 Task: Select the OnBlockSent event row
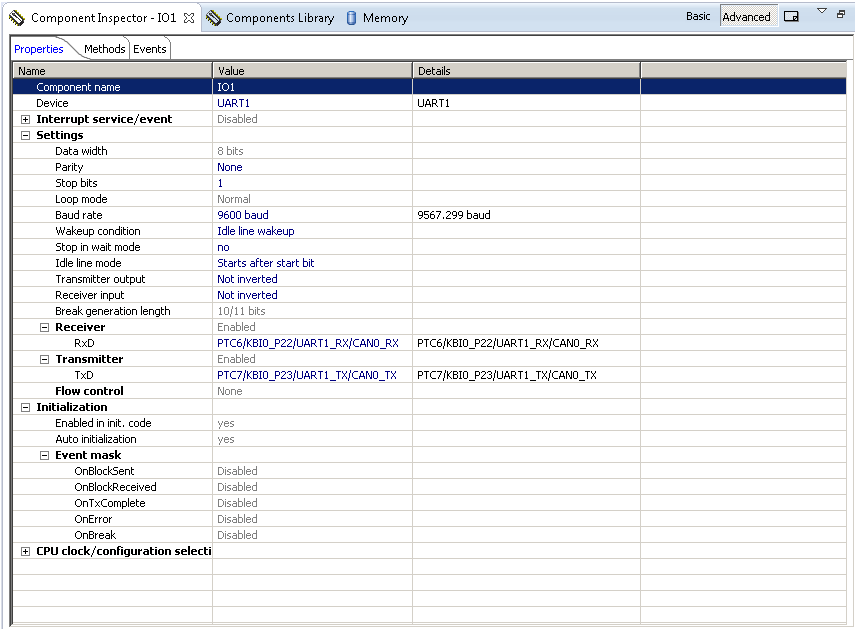click(x=429, y=471)
